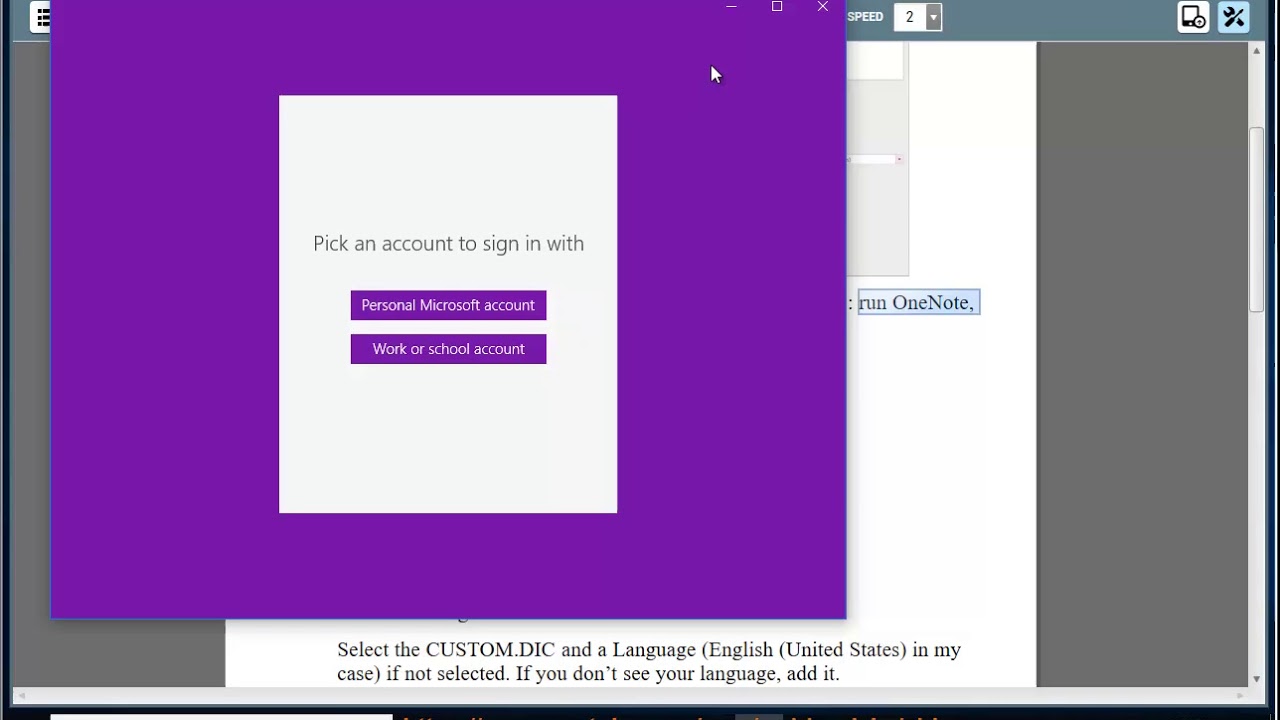Click the highlighted 'run OneNote,' text

point(917,302)
